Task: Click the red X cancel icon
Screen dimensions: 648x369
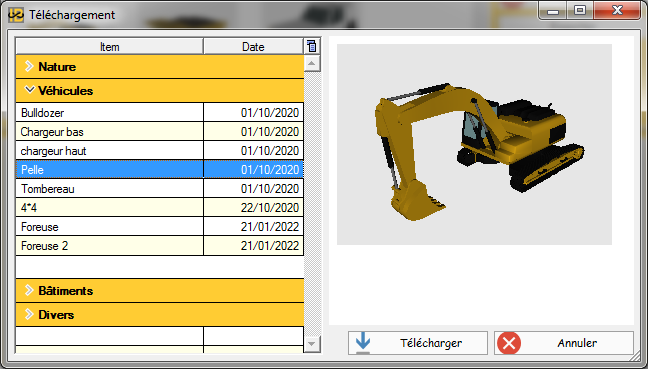Action: 509,343
